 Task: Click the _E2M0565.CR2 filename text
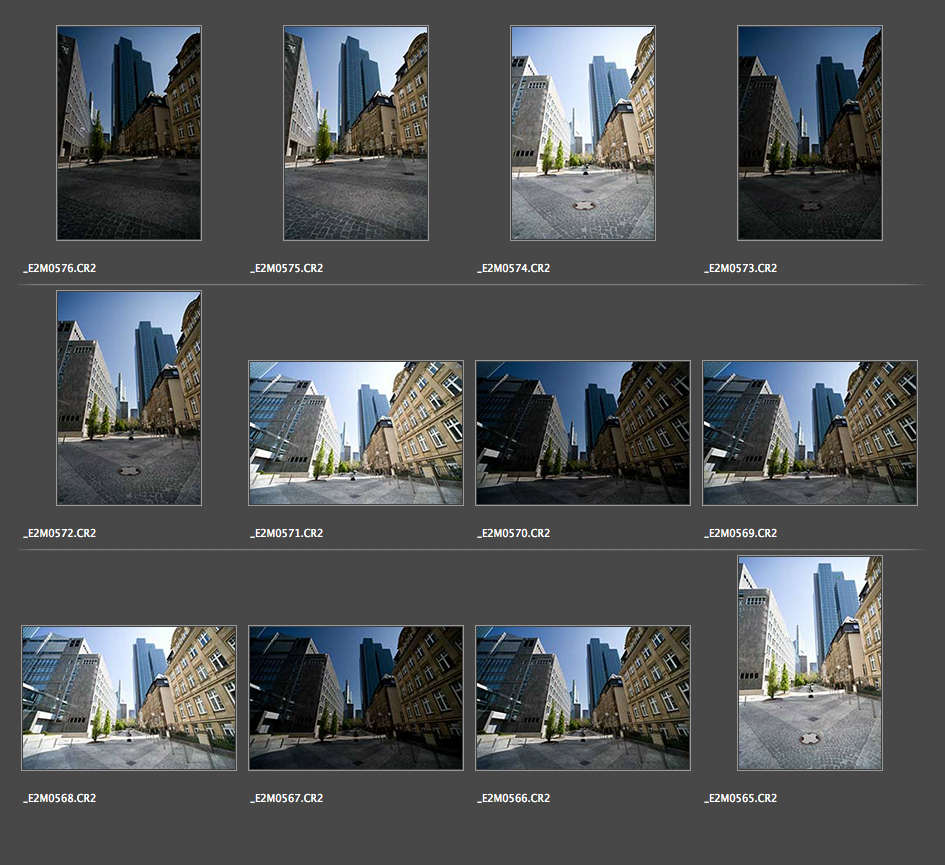[741, 798]
